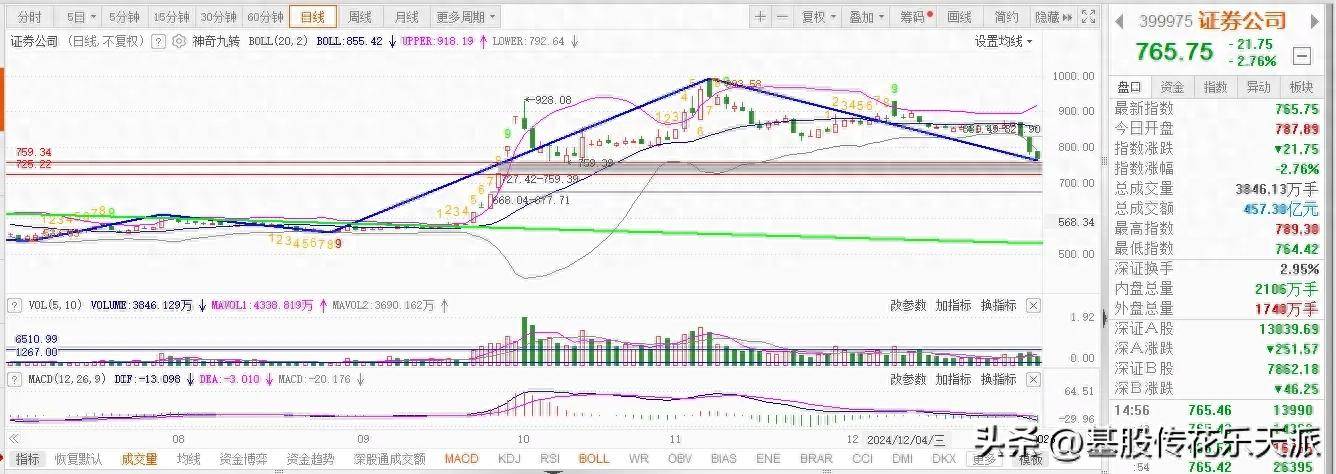Select the 指数 tab in side panel

click(x=1215, y=87)
